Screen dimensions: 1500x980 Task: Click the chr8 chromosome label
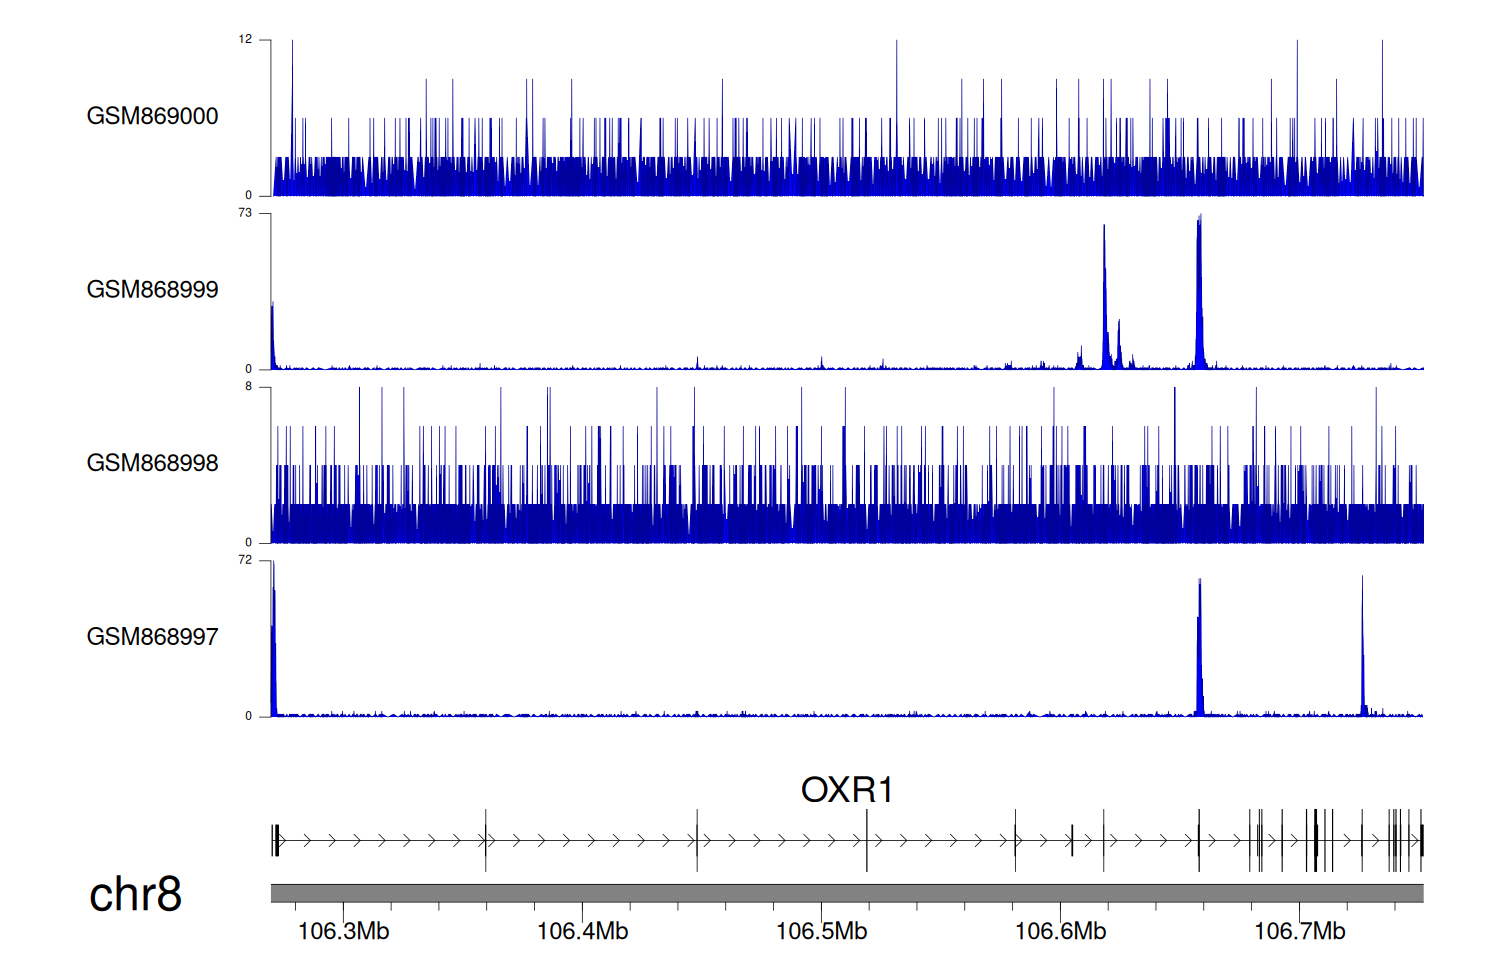point(135,894)
